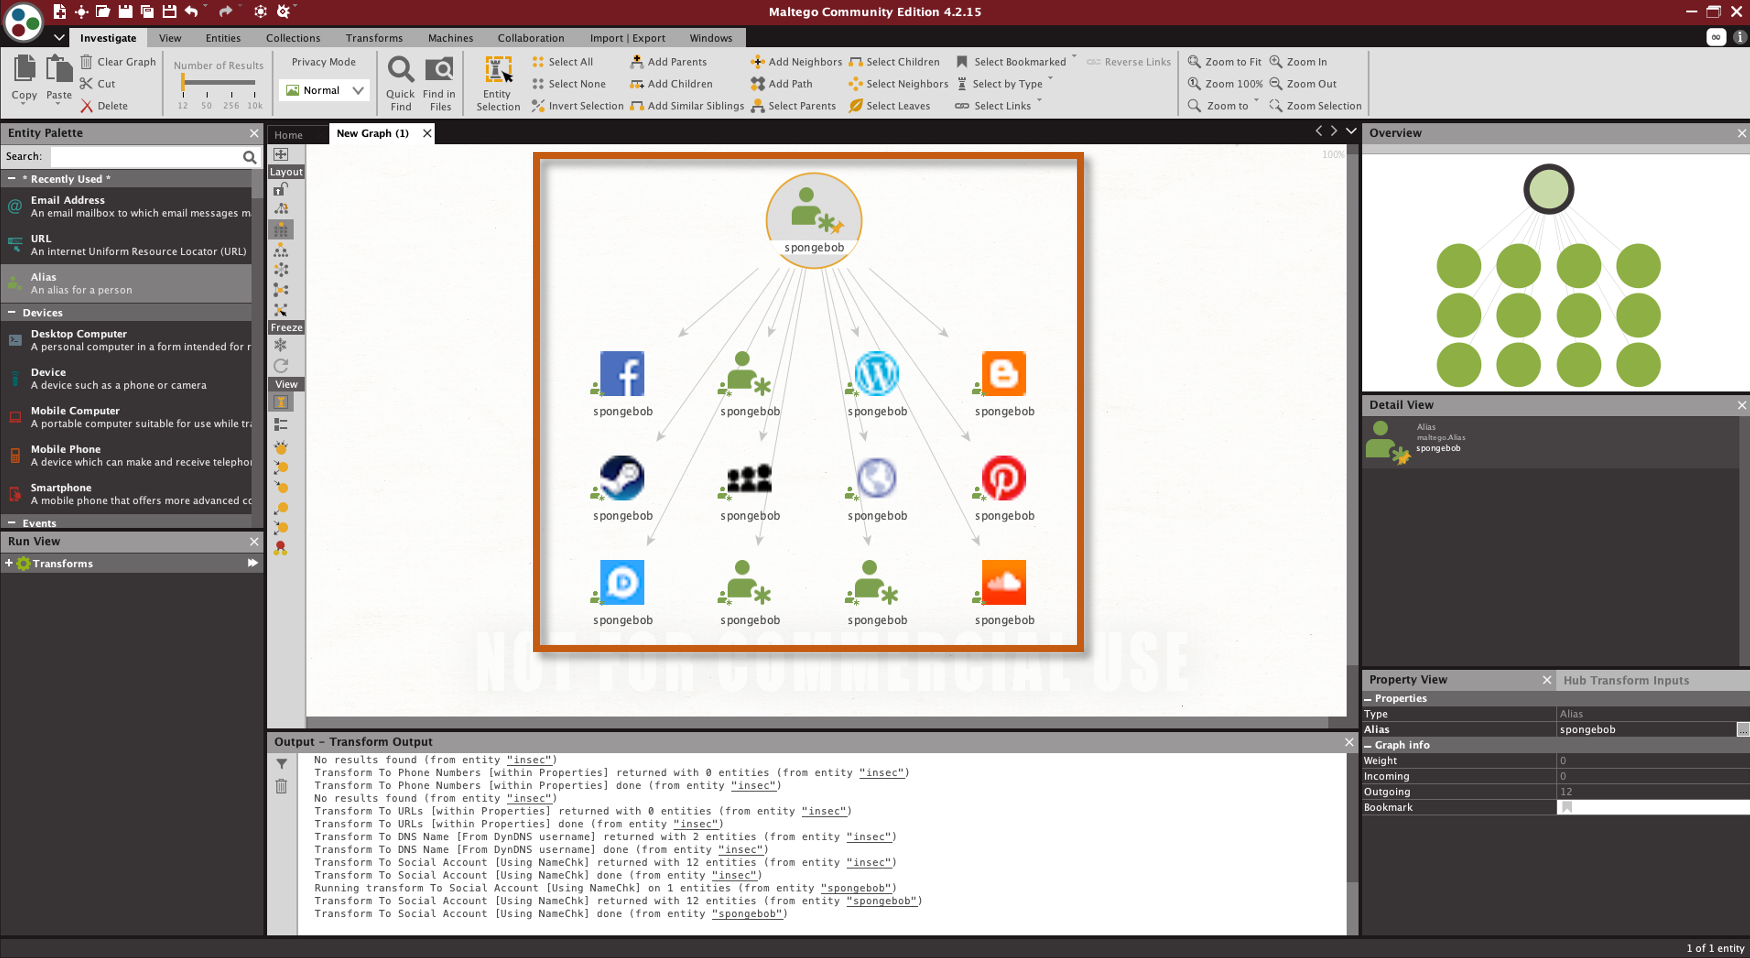
Task: Click the red Delete button
Action: pyautogui.click(x=104, y=106)
